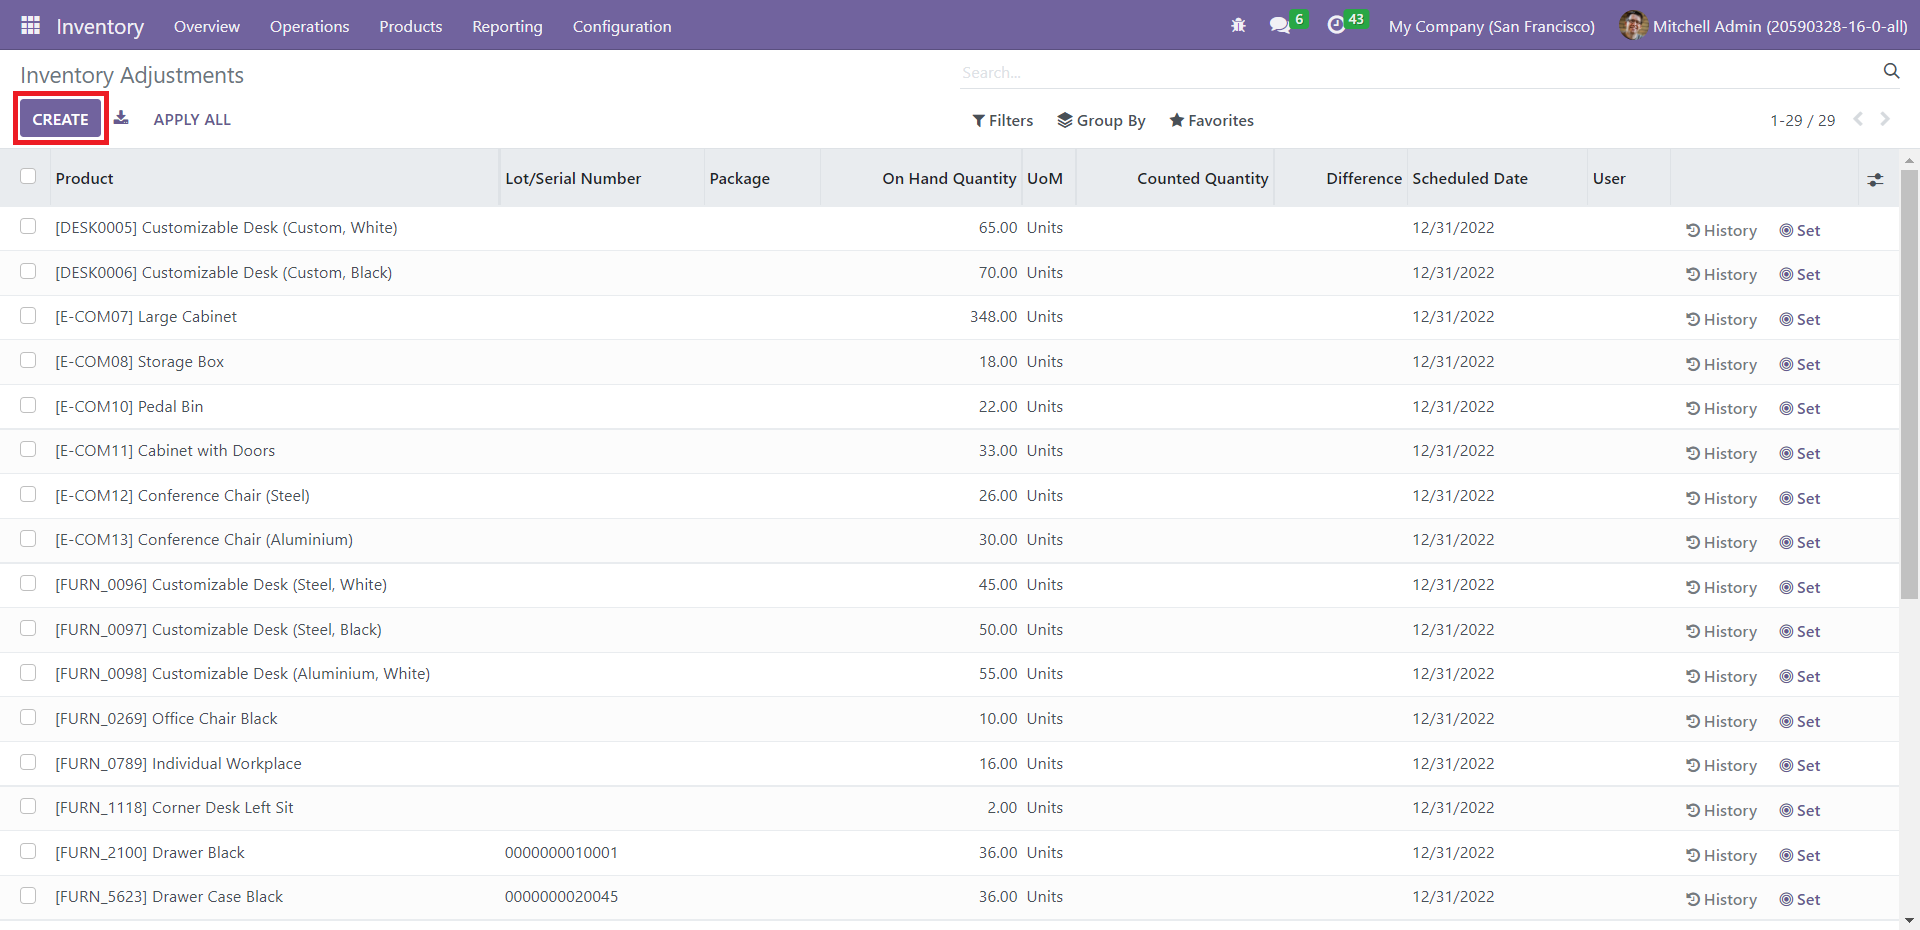Screen dimensions: 1920x930
Task: Click the 1-29 / 29 pager text
Action: point(1802,120)
